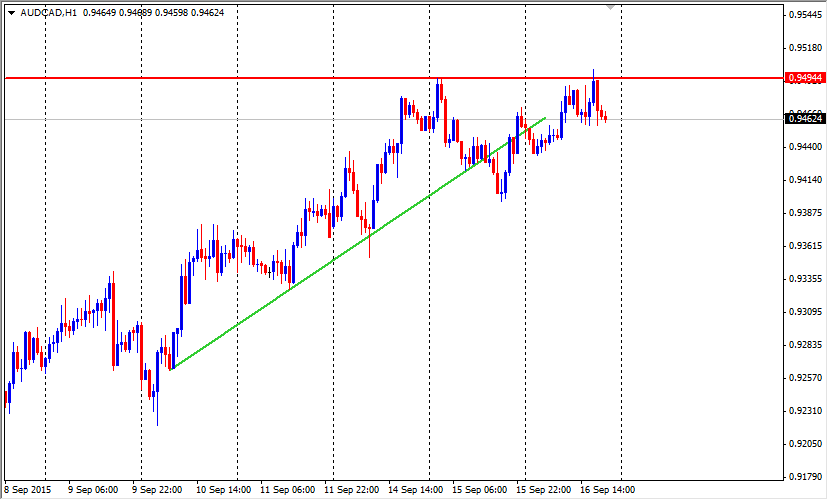Click the 15 Sep 22:00 time label
Image resolution: width=828 pixels, height=500 pixels.
543,490
